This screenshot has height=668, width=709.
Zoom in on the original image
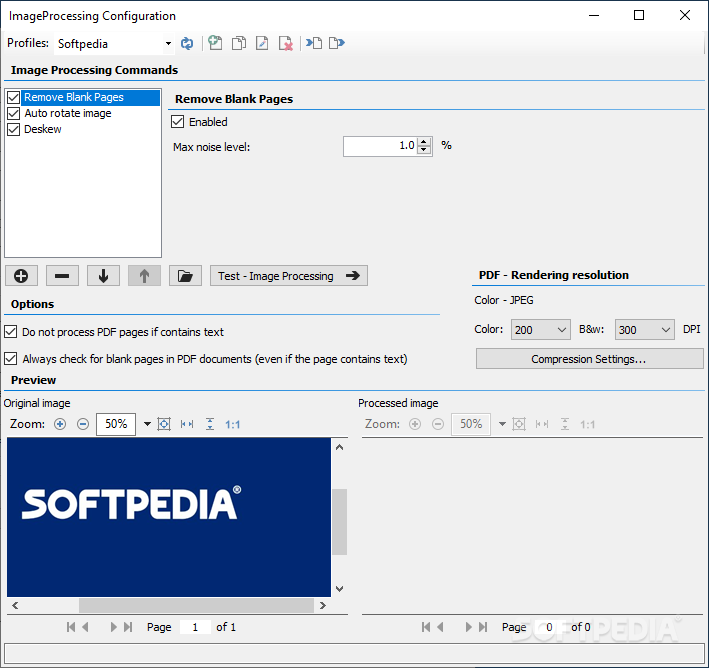coord(60,424)
